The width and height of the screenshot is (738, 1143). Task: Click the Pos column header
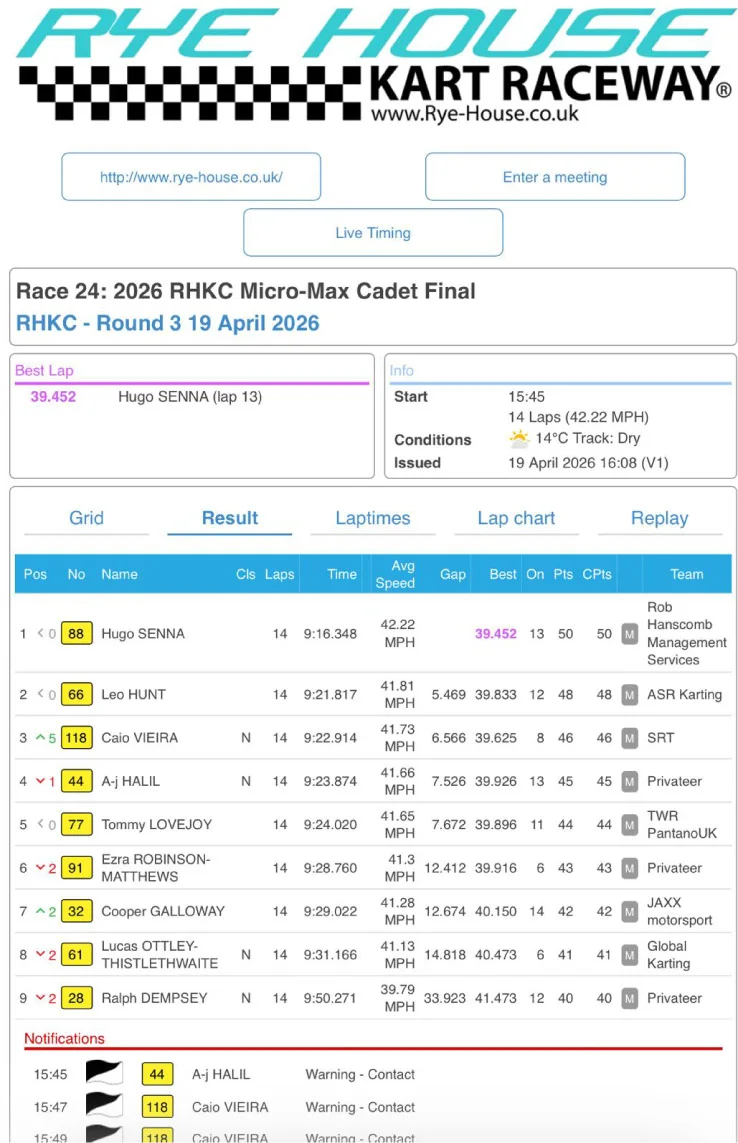point(35,574)
